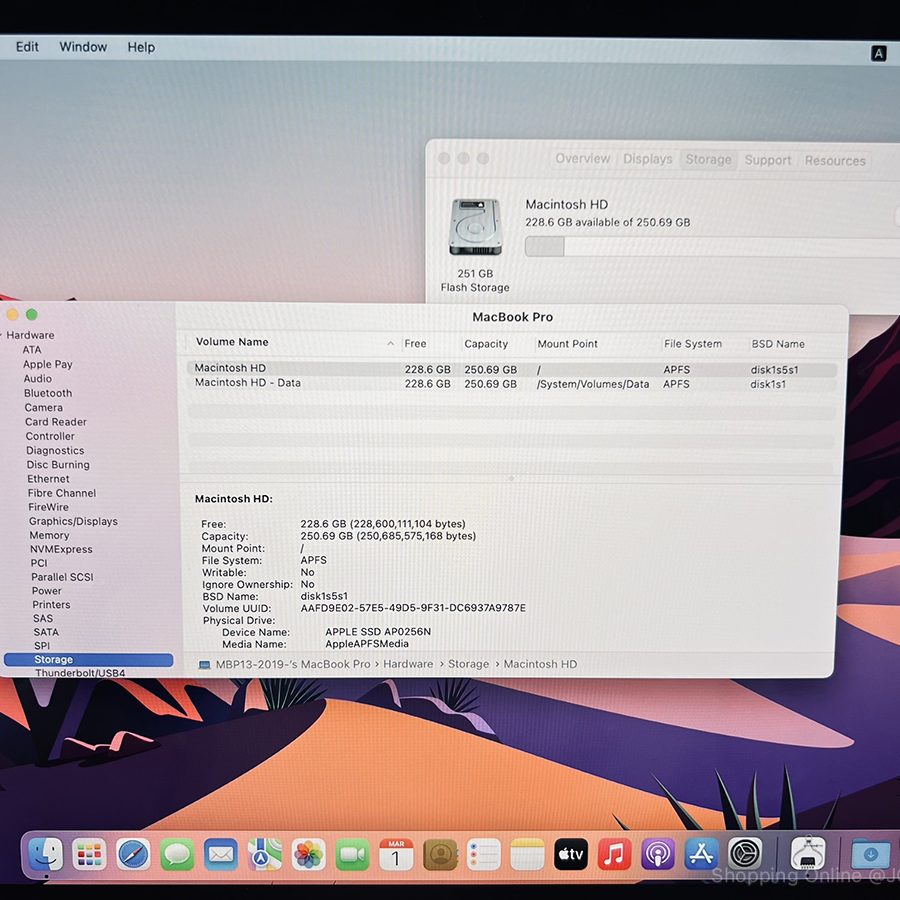The width and height of the screenshot is (900, 900).
Task: Select Graphics/Displays in the sidebar
Action: (x=73, y=521)
